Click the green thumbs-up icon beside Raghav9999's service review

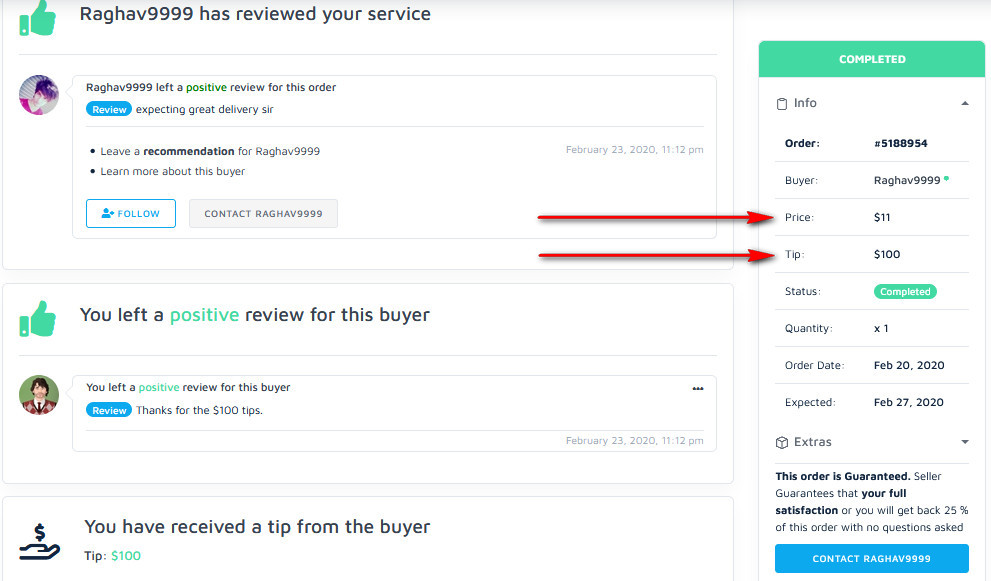click(38, 17)
